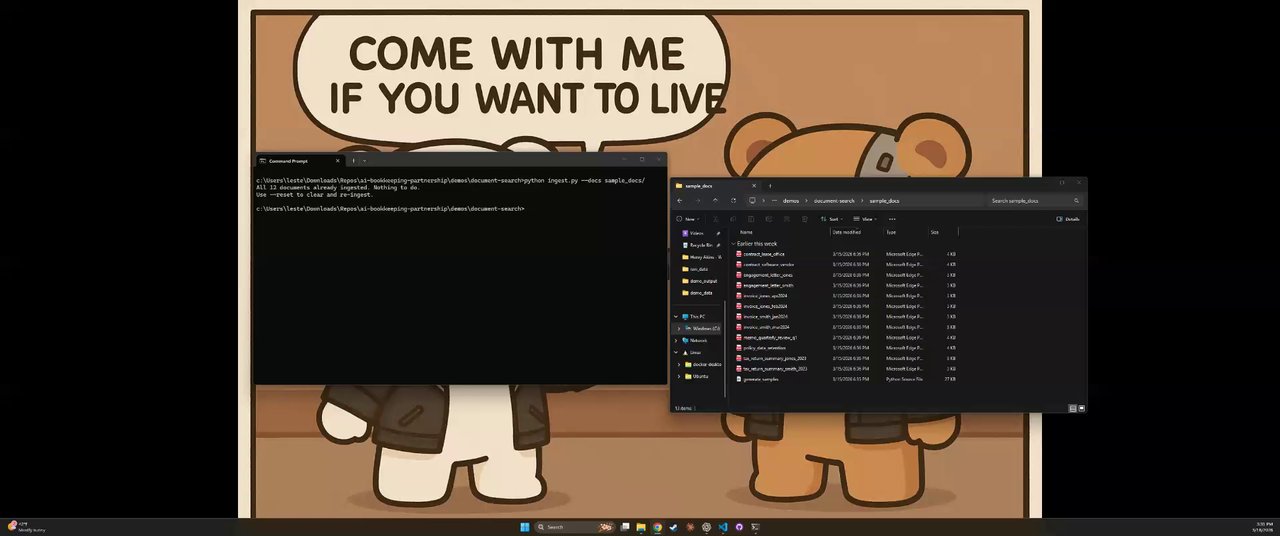Viewport: 1280px width, 536px height.
Task: Select Network in the navigation pane
Action: pyautogui.click(x=698, y=340)
